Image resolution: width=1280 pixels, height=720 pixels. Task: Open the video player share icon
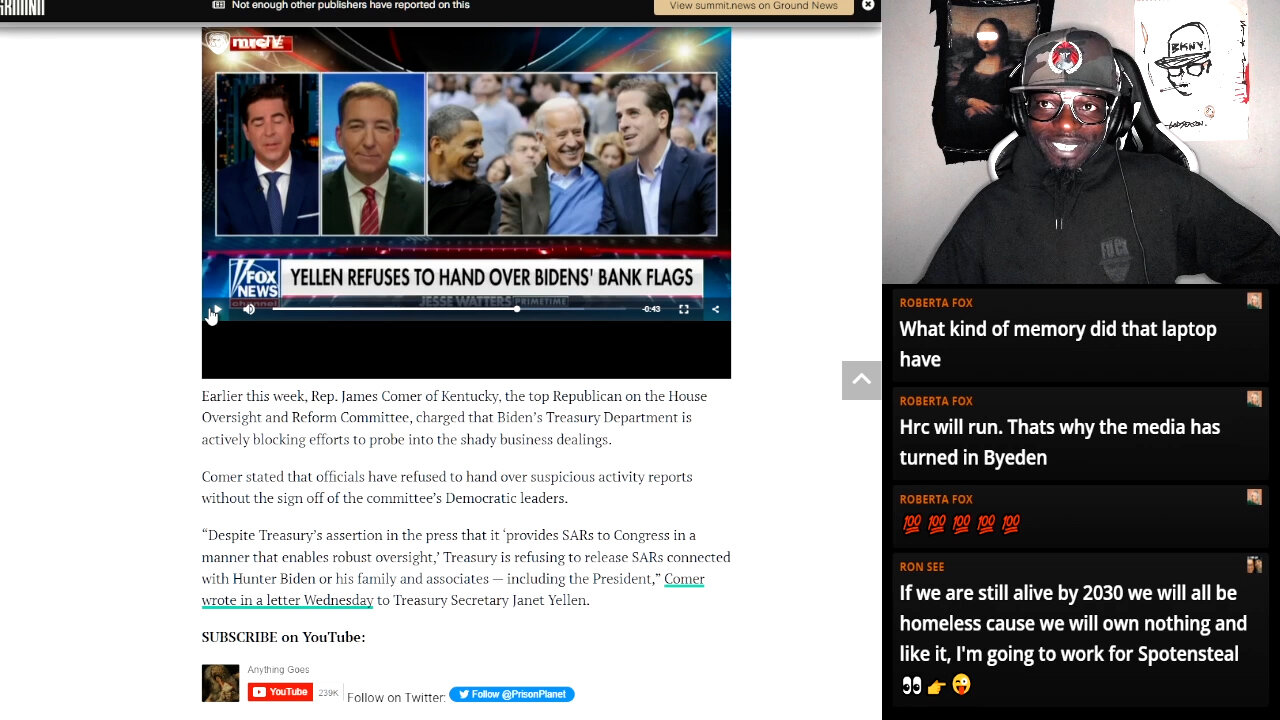pyautogui.click(x=715, y=309)
